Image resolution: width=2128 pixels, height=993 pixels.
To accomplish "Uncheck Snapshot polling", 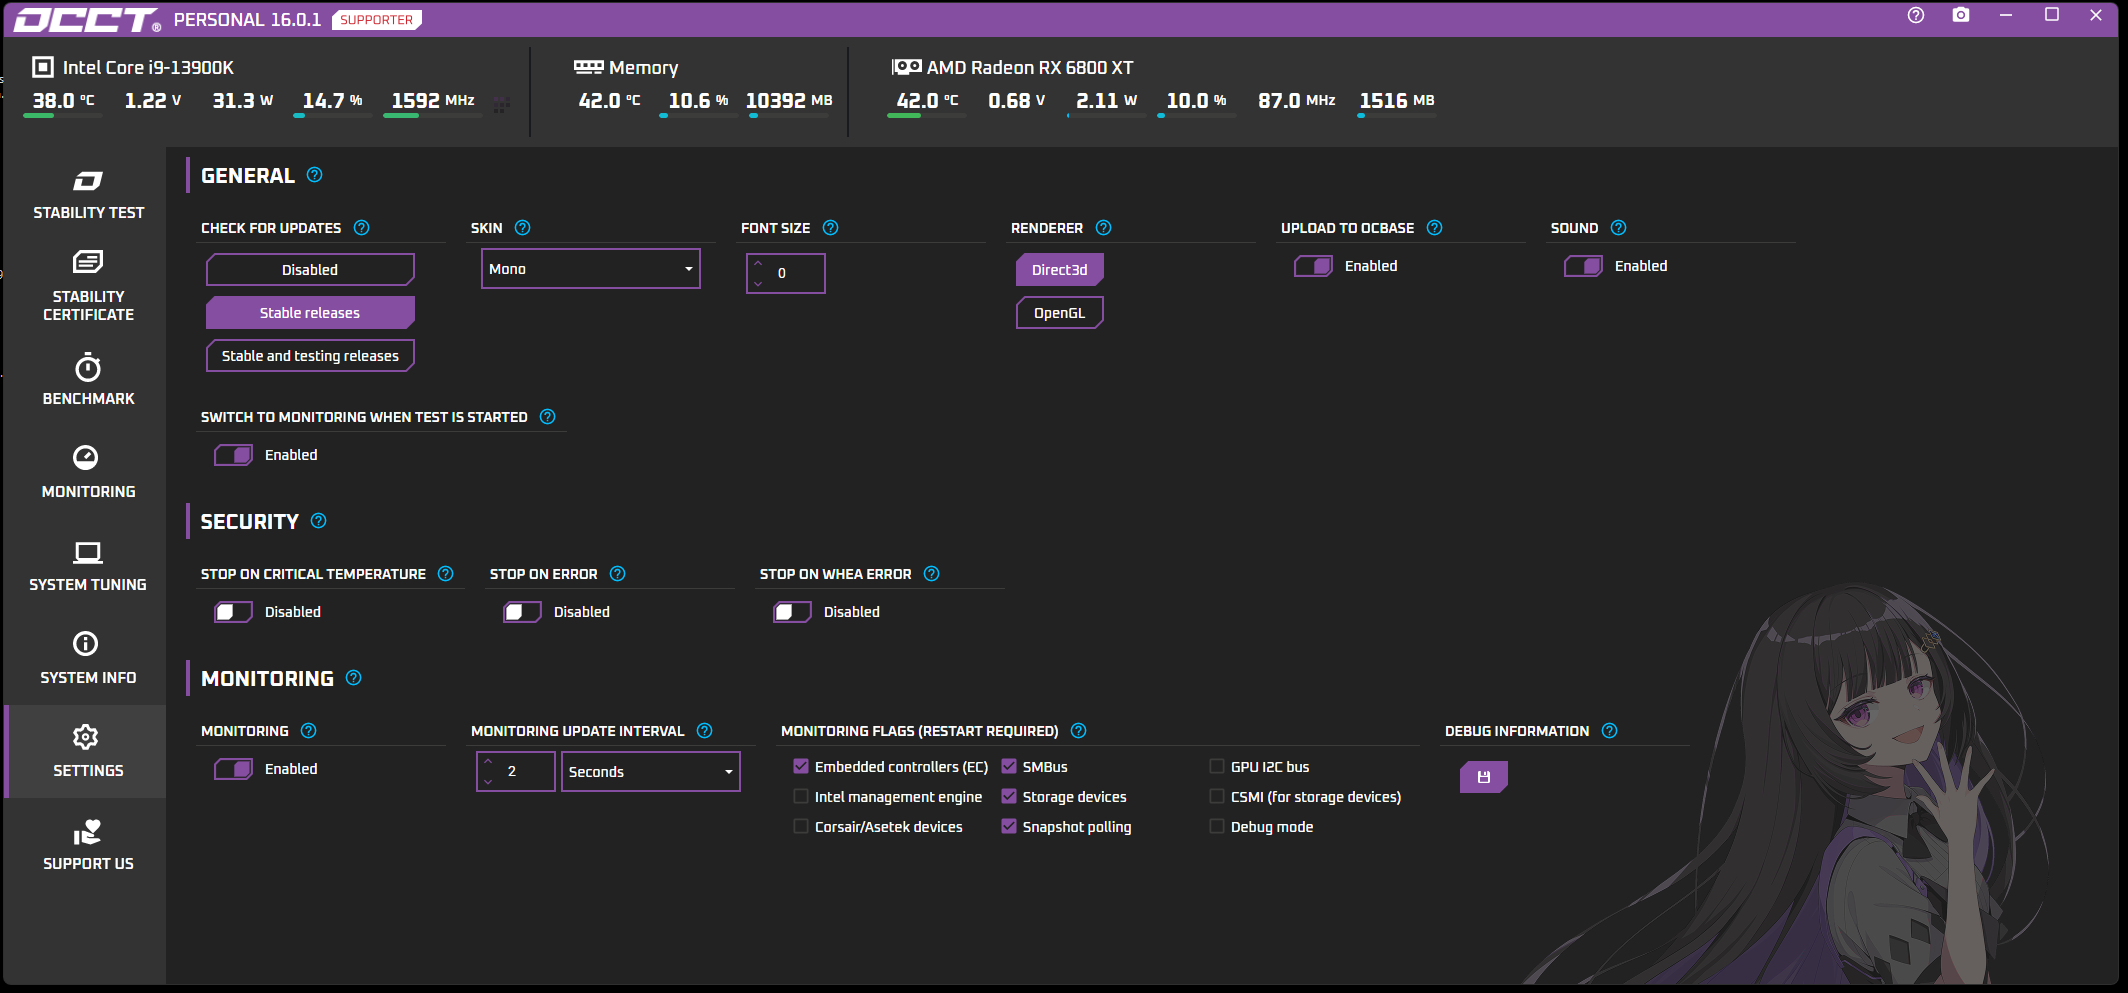I will (1009, 827).
